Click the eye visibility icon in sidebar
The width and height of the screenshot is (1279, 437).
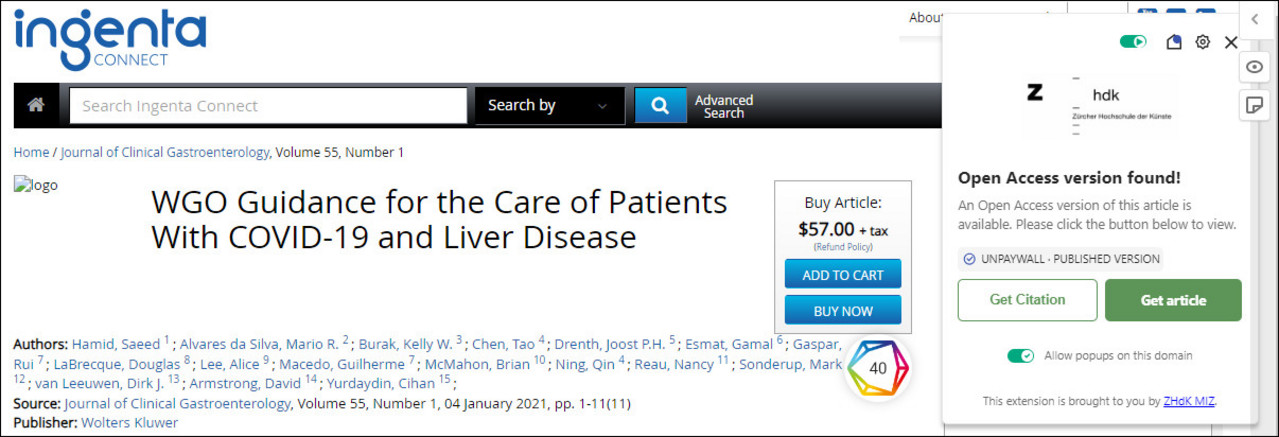pos(1255,67)
